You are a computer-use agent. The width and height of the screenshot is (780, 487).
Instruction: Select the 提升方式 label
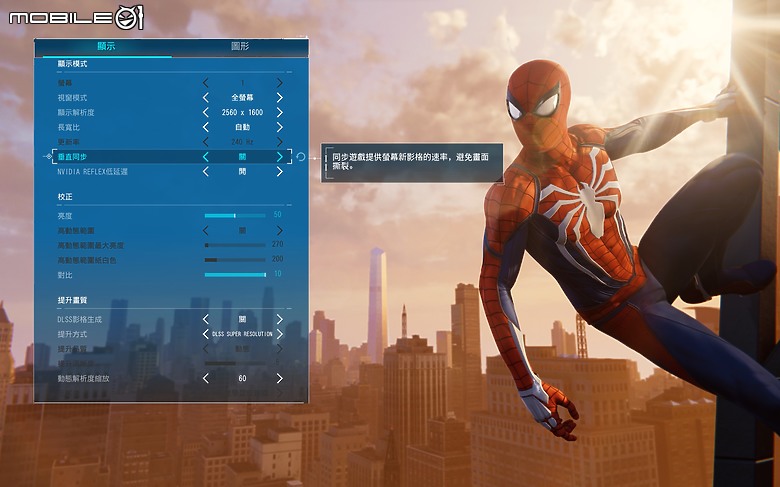tap(72, 334)
